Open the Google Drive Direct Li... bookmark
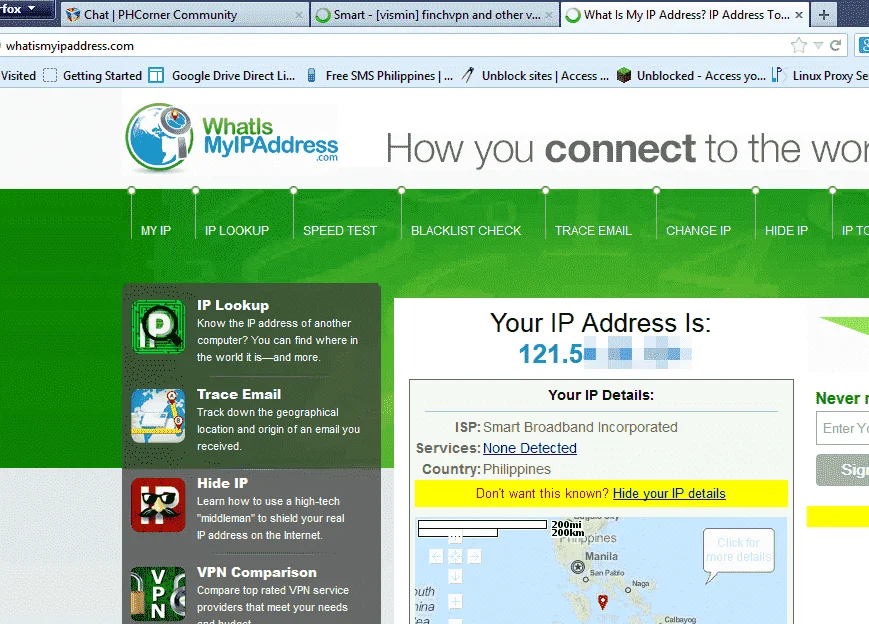The height and width of the screenshot is (624, 869). point(222,75)
